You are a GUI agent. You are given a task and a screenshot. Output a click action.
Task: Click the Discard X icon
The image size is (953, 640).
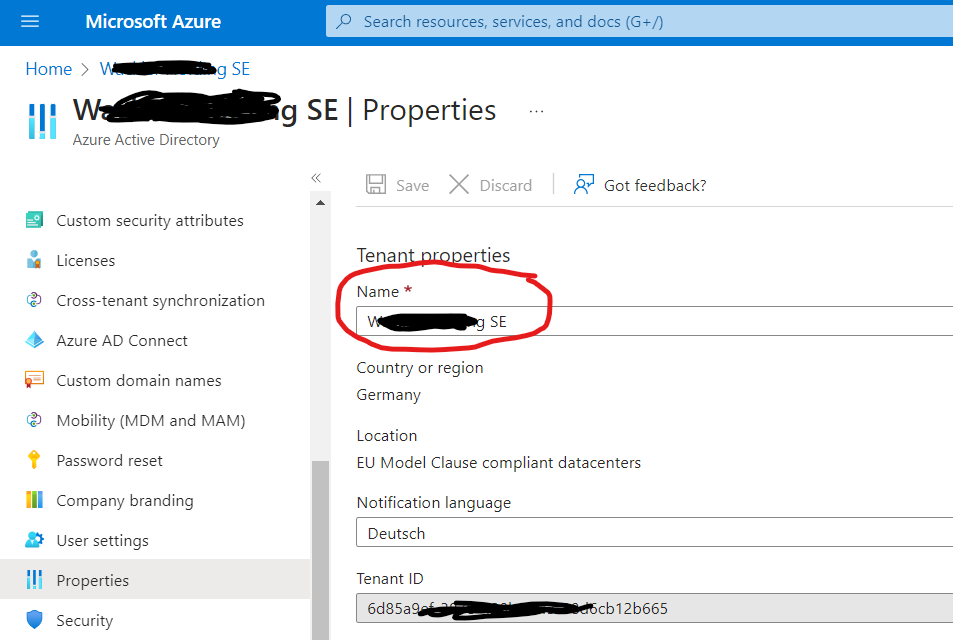[459, 184]
